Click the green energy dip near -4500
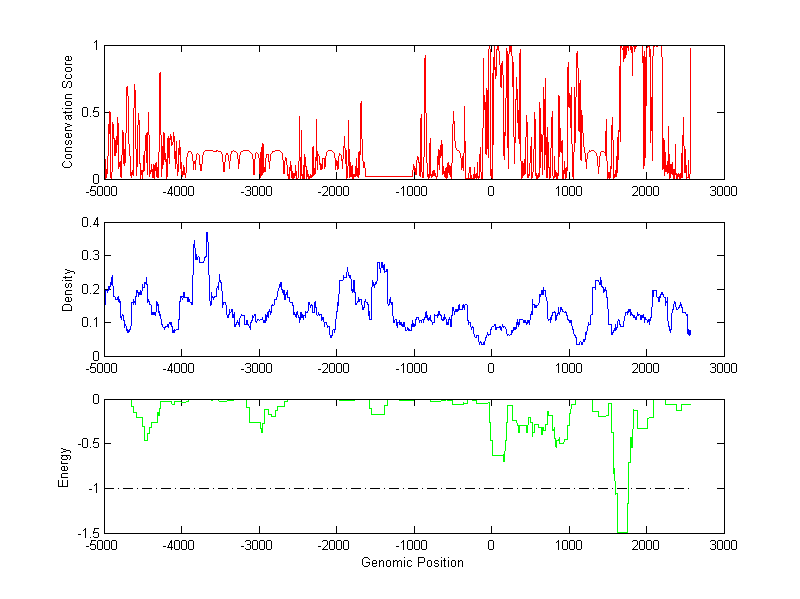This screenshot has height=599, width=800. pyautogui.click(x=145, y=439)
